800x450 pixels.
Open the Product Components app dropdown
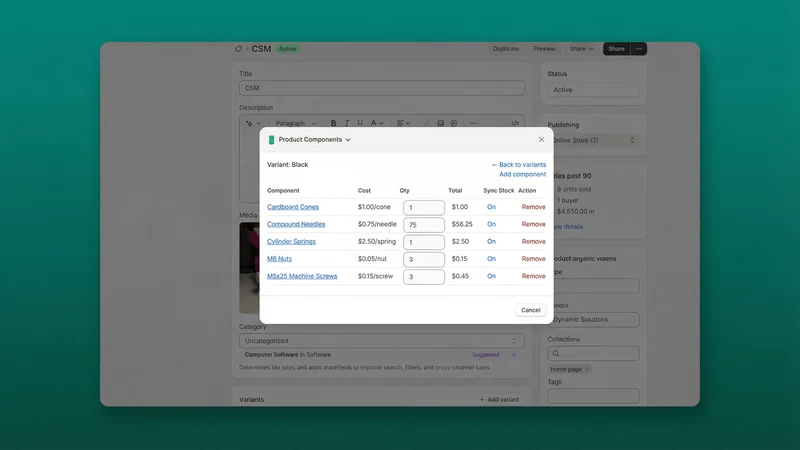[314, 139]
